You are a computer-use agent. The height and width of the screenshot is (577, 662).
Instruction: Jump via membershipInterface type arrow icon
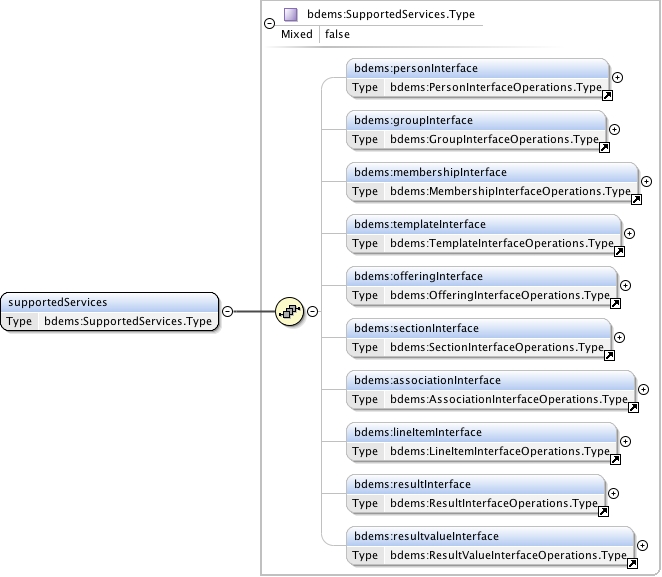pyautogui.click(x=636, y=200)
